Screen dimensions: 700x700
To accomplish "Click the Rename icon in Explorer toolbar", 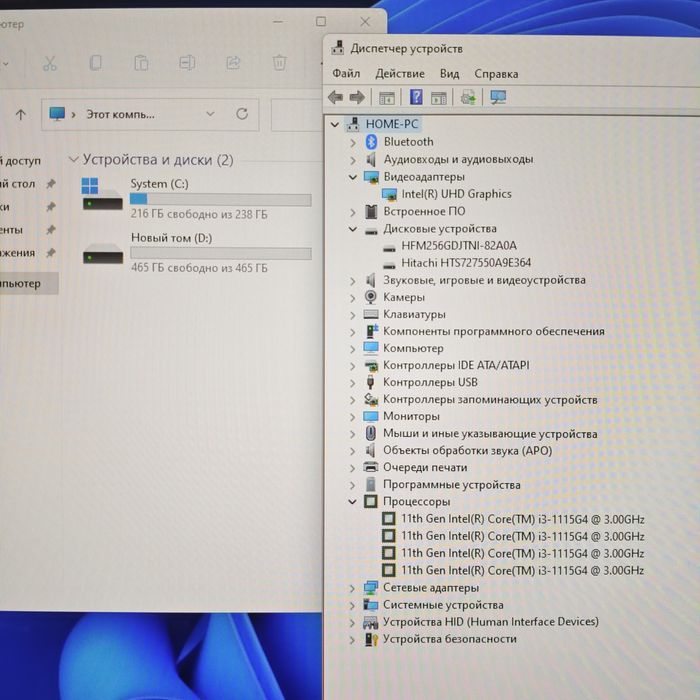I will click(x=187, y=63).
